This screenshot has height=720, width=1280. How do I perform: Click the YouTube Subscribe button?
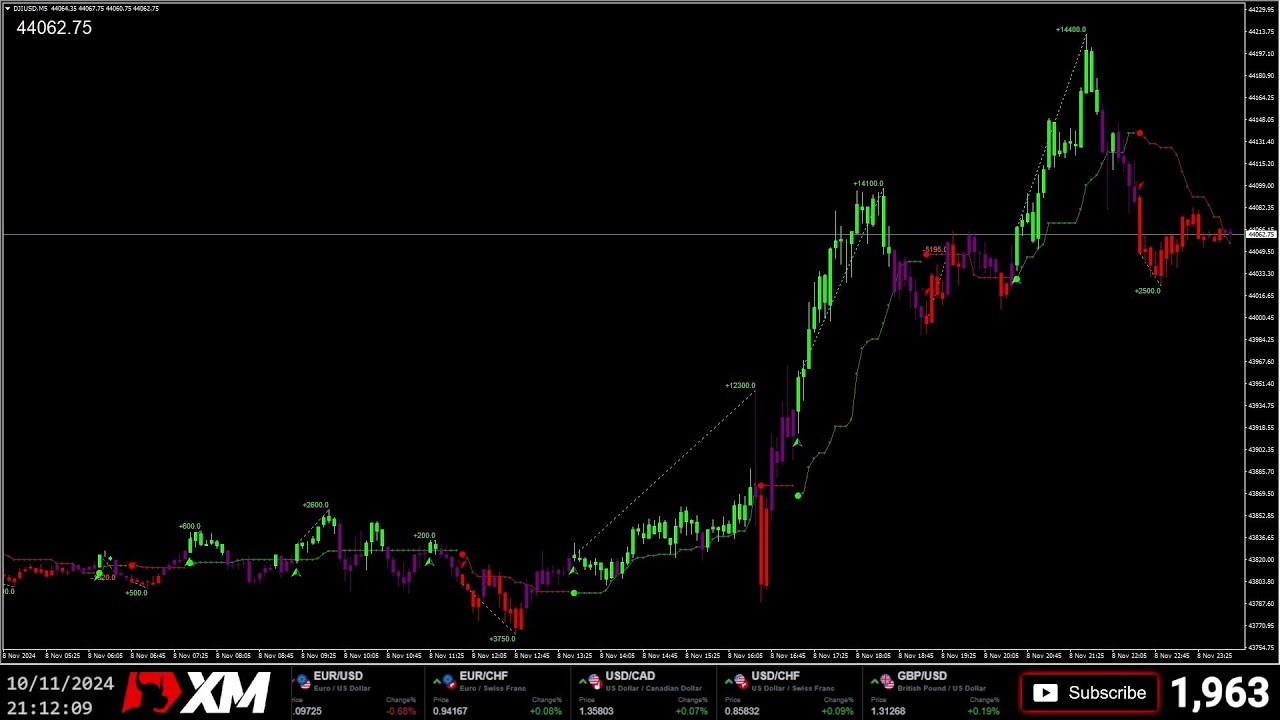point(1089,692)
